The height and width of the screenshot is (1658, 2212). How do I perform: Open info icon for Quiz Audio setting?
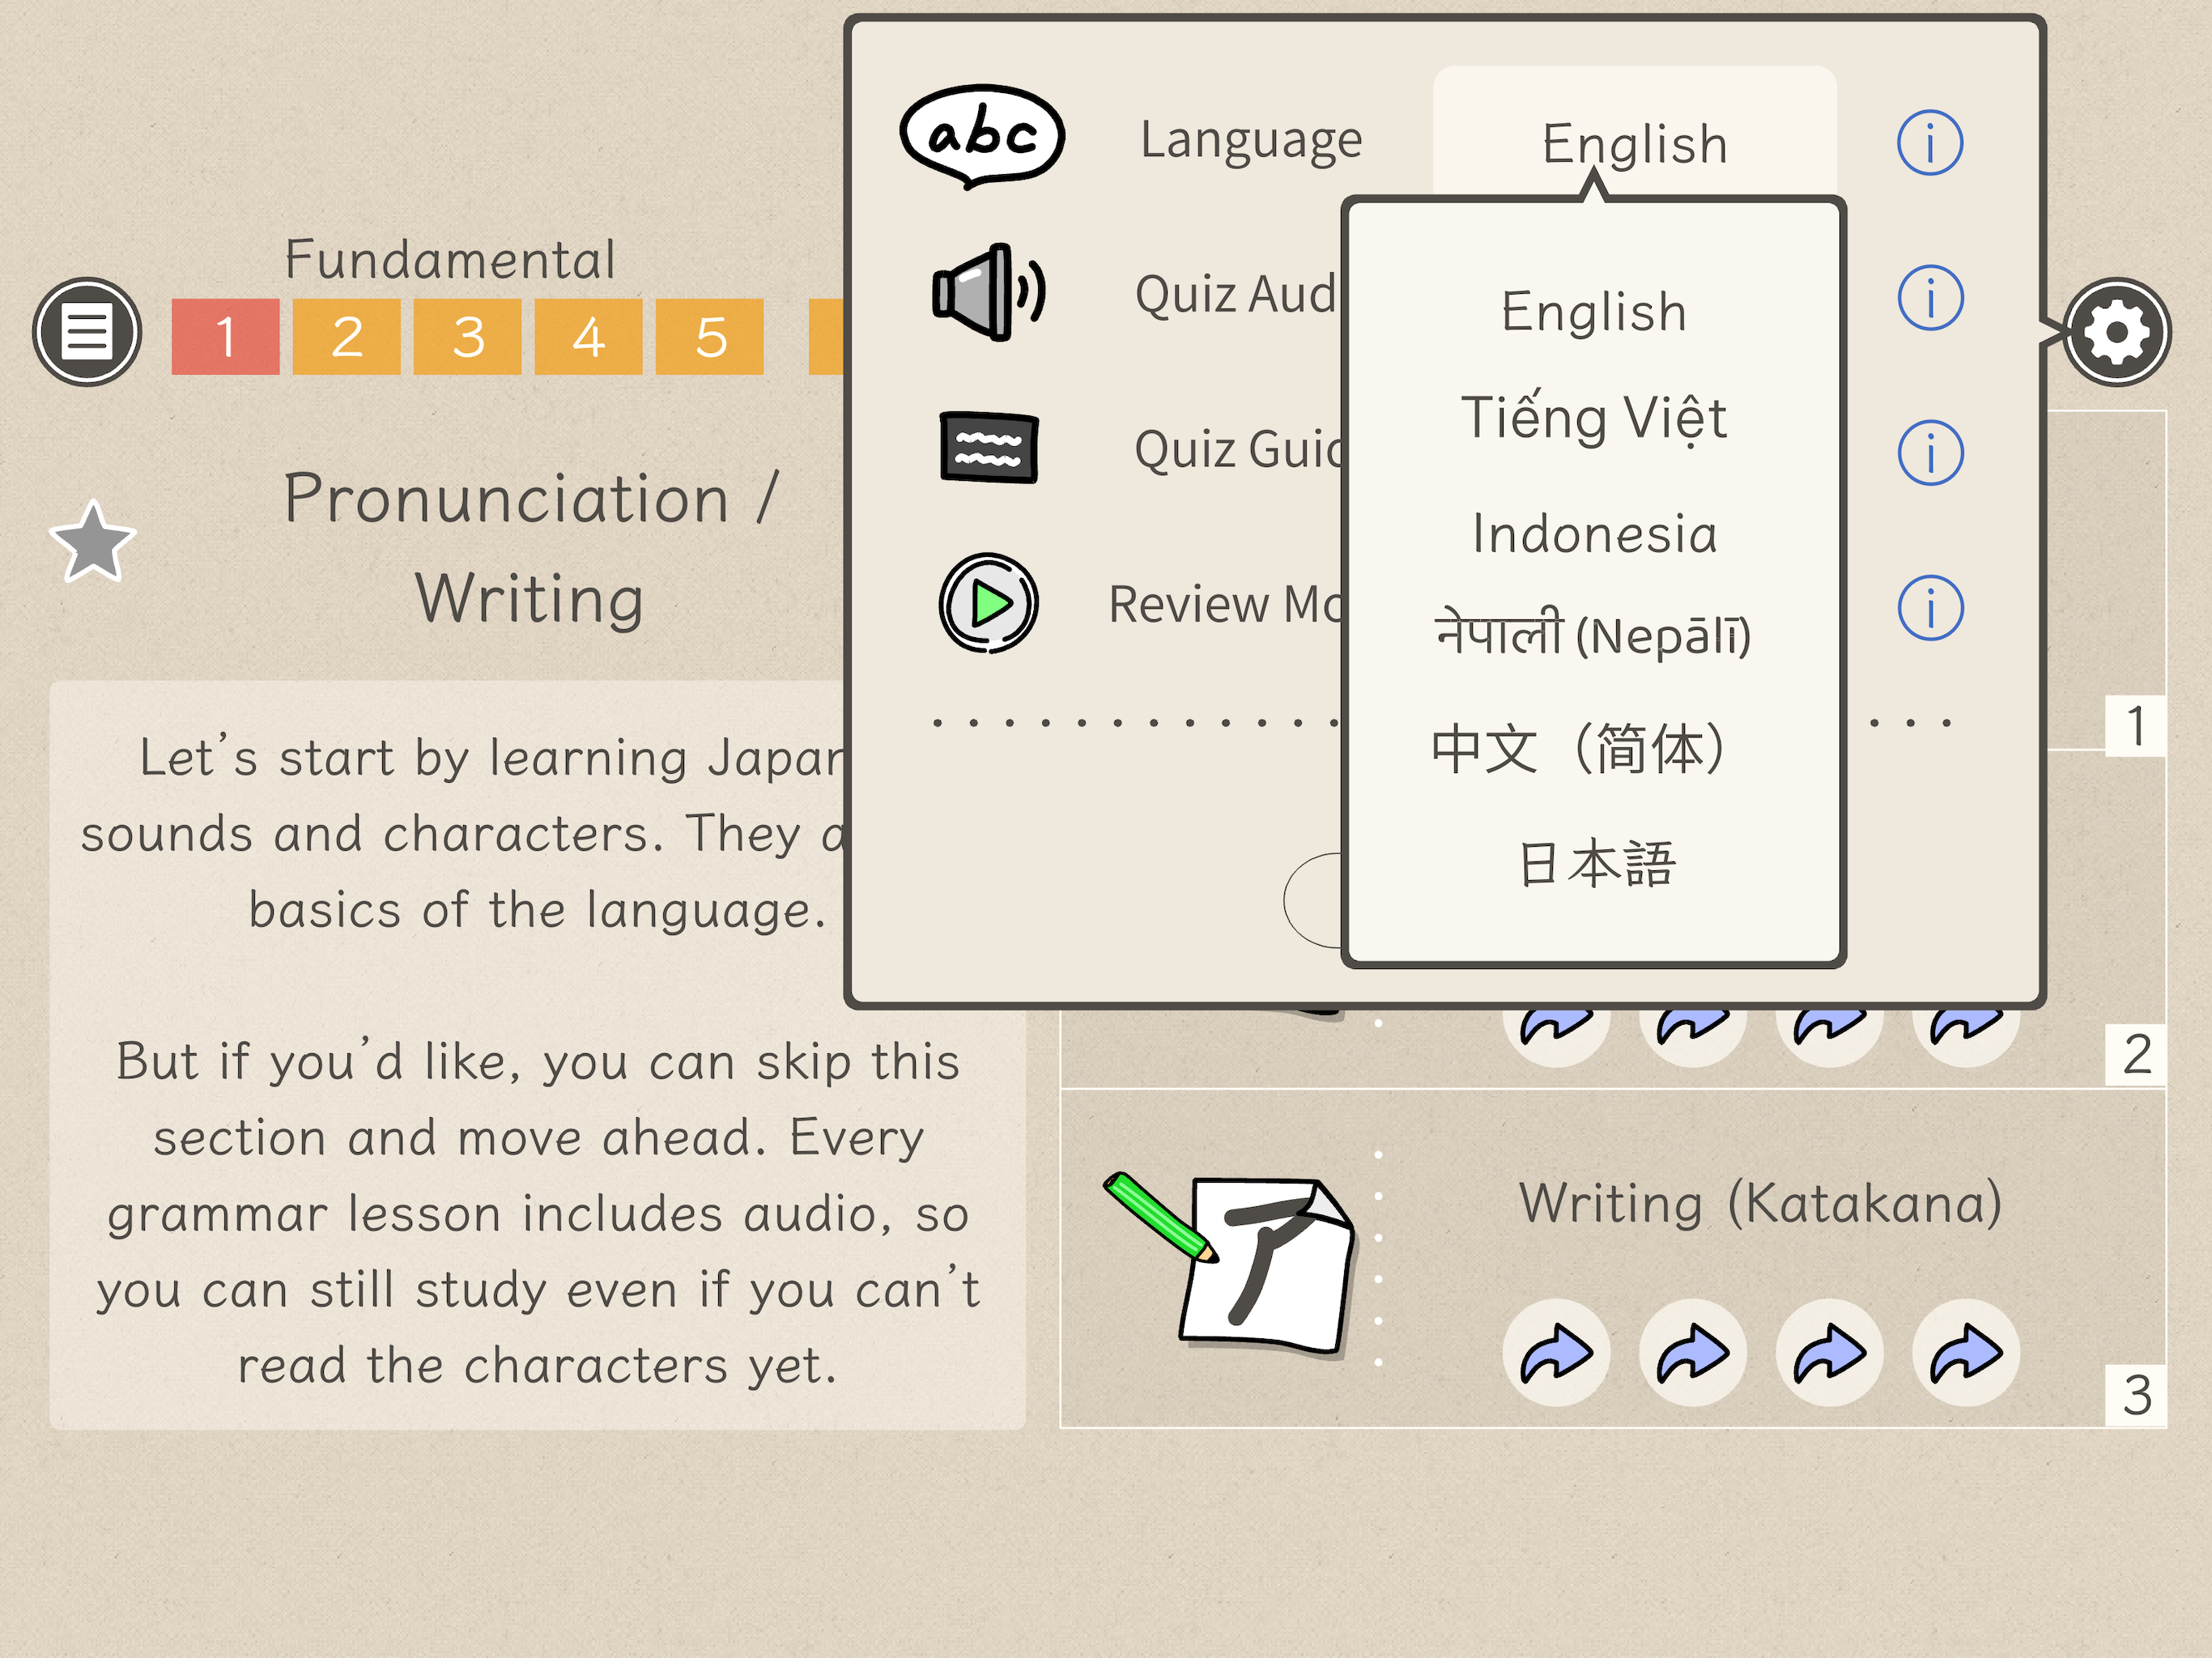[x=1930, y=298]
